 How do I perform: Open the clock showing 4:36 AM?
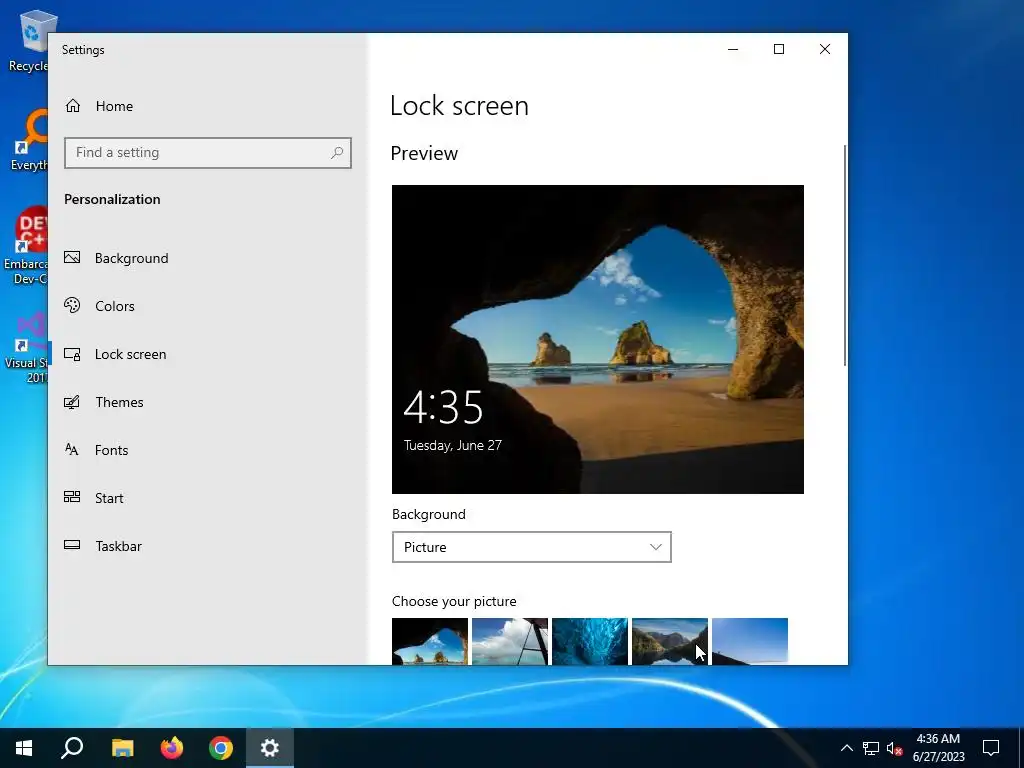(938, 748)
